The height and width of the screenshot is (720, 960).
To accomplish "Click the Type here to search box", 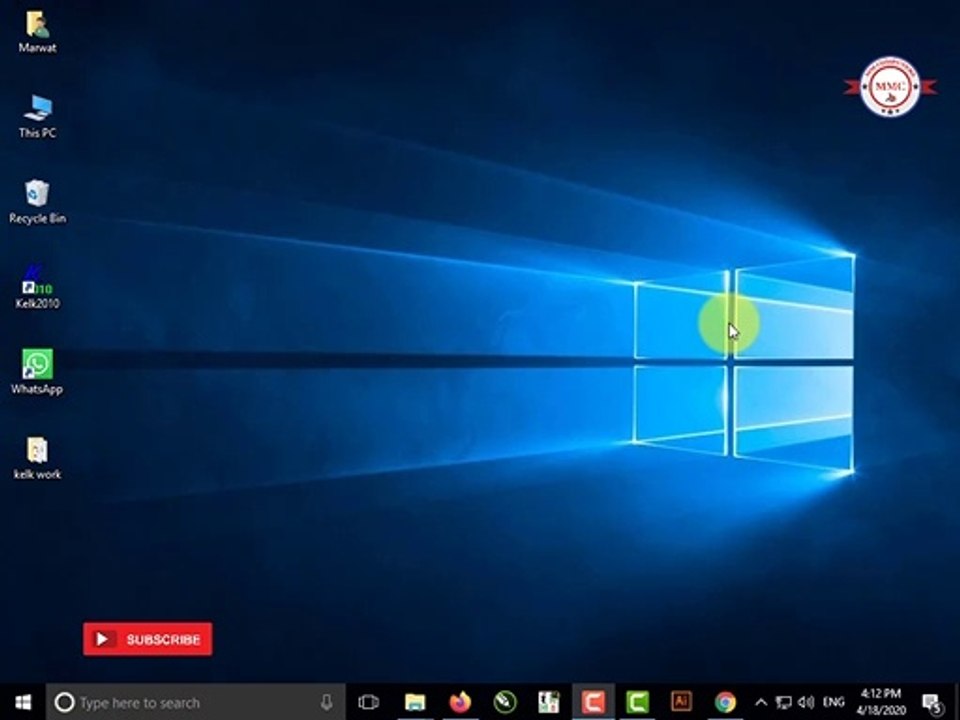I will (196, 702).
